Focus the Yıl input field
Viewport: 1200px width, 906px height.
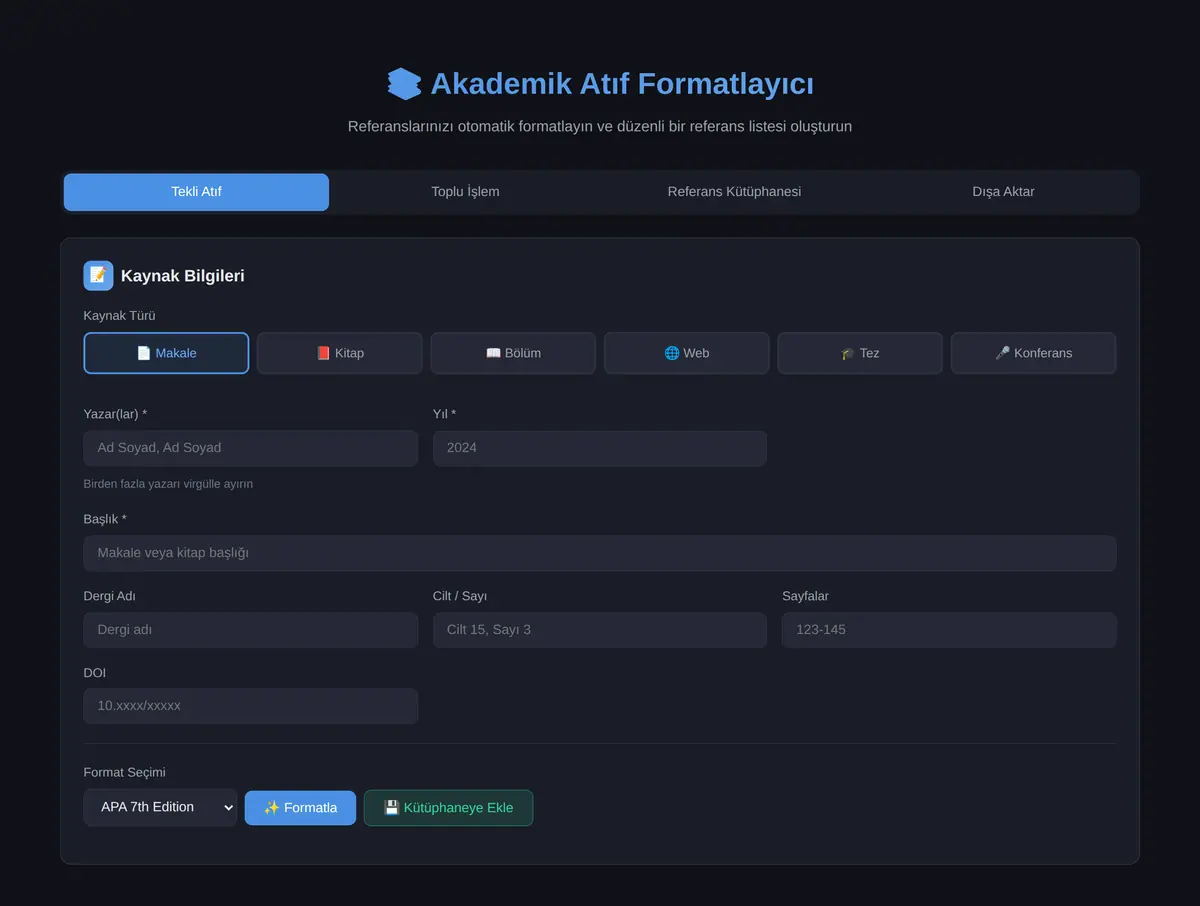600,448
